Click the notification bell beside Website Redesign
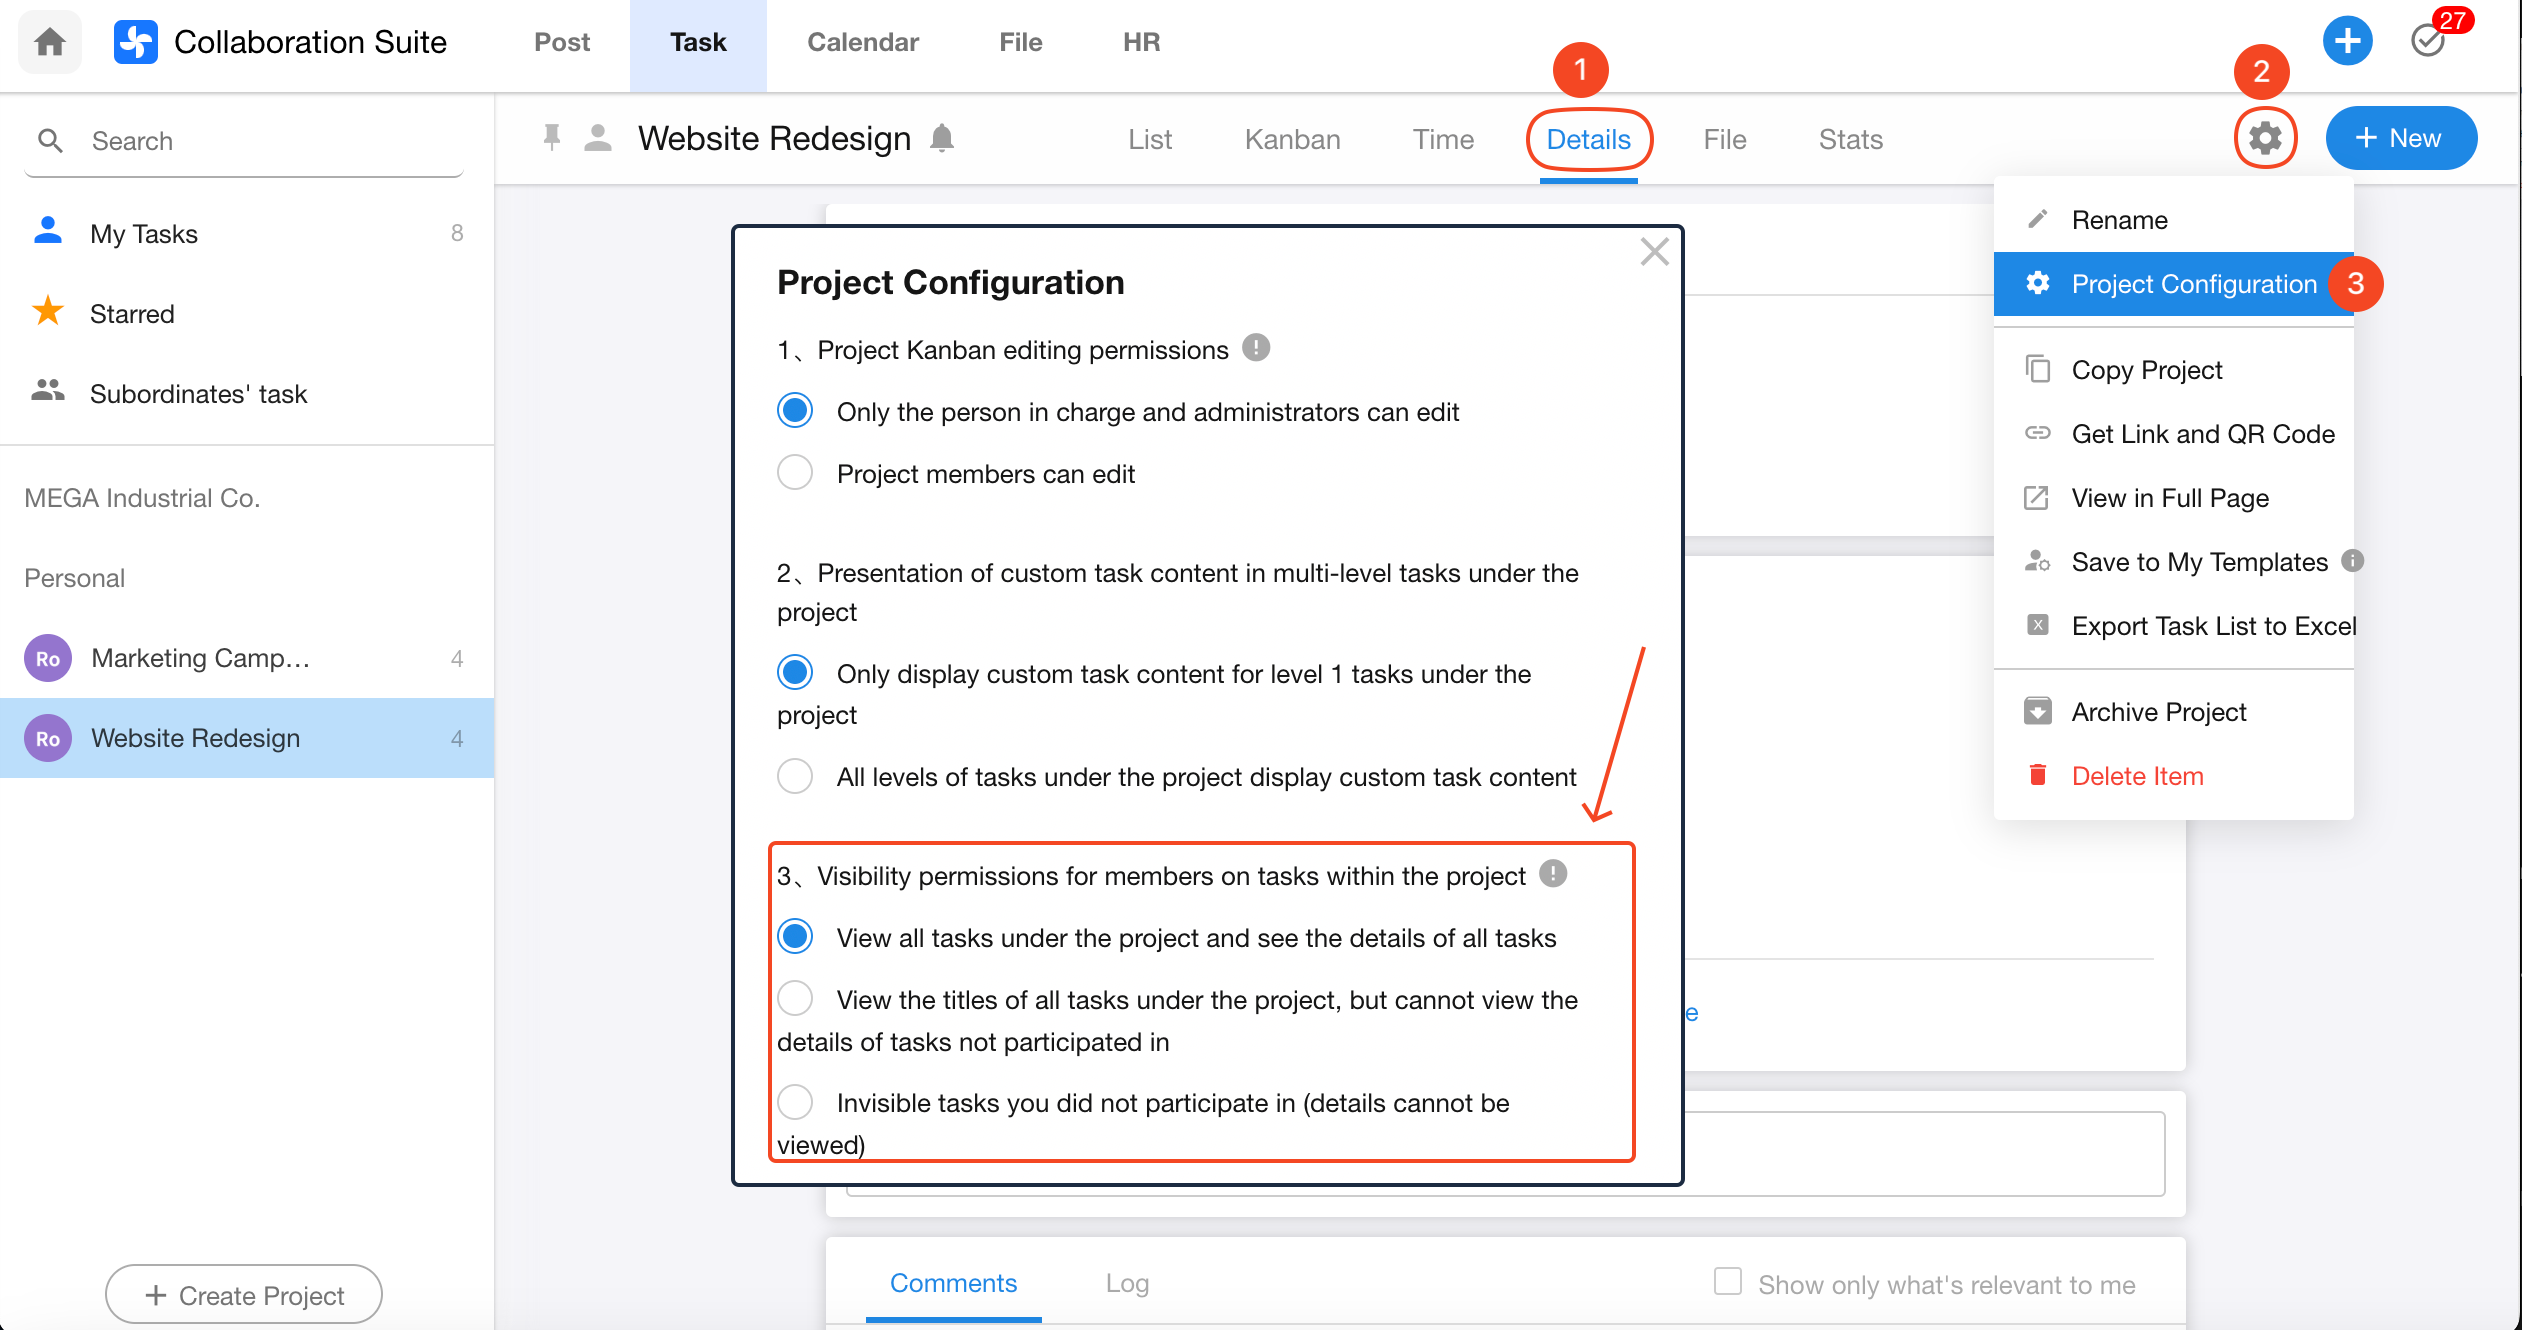Screen dimensions: 2522x1330 click(942, 138)
